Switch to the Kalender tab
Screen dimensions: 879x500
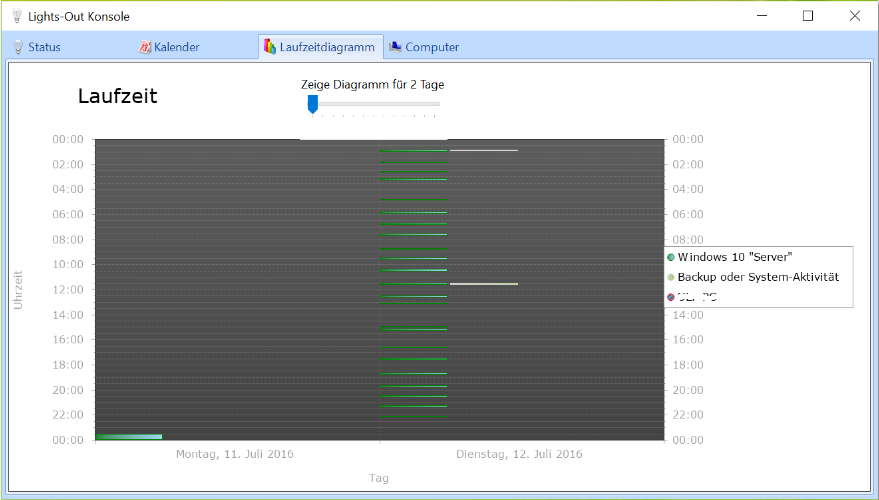tap(169, 47)
